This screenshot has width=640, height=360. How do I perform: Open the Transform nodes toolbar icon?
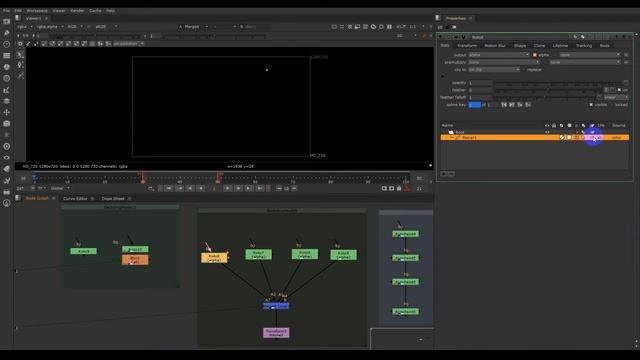[7, 112]
